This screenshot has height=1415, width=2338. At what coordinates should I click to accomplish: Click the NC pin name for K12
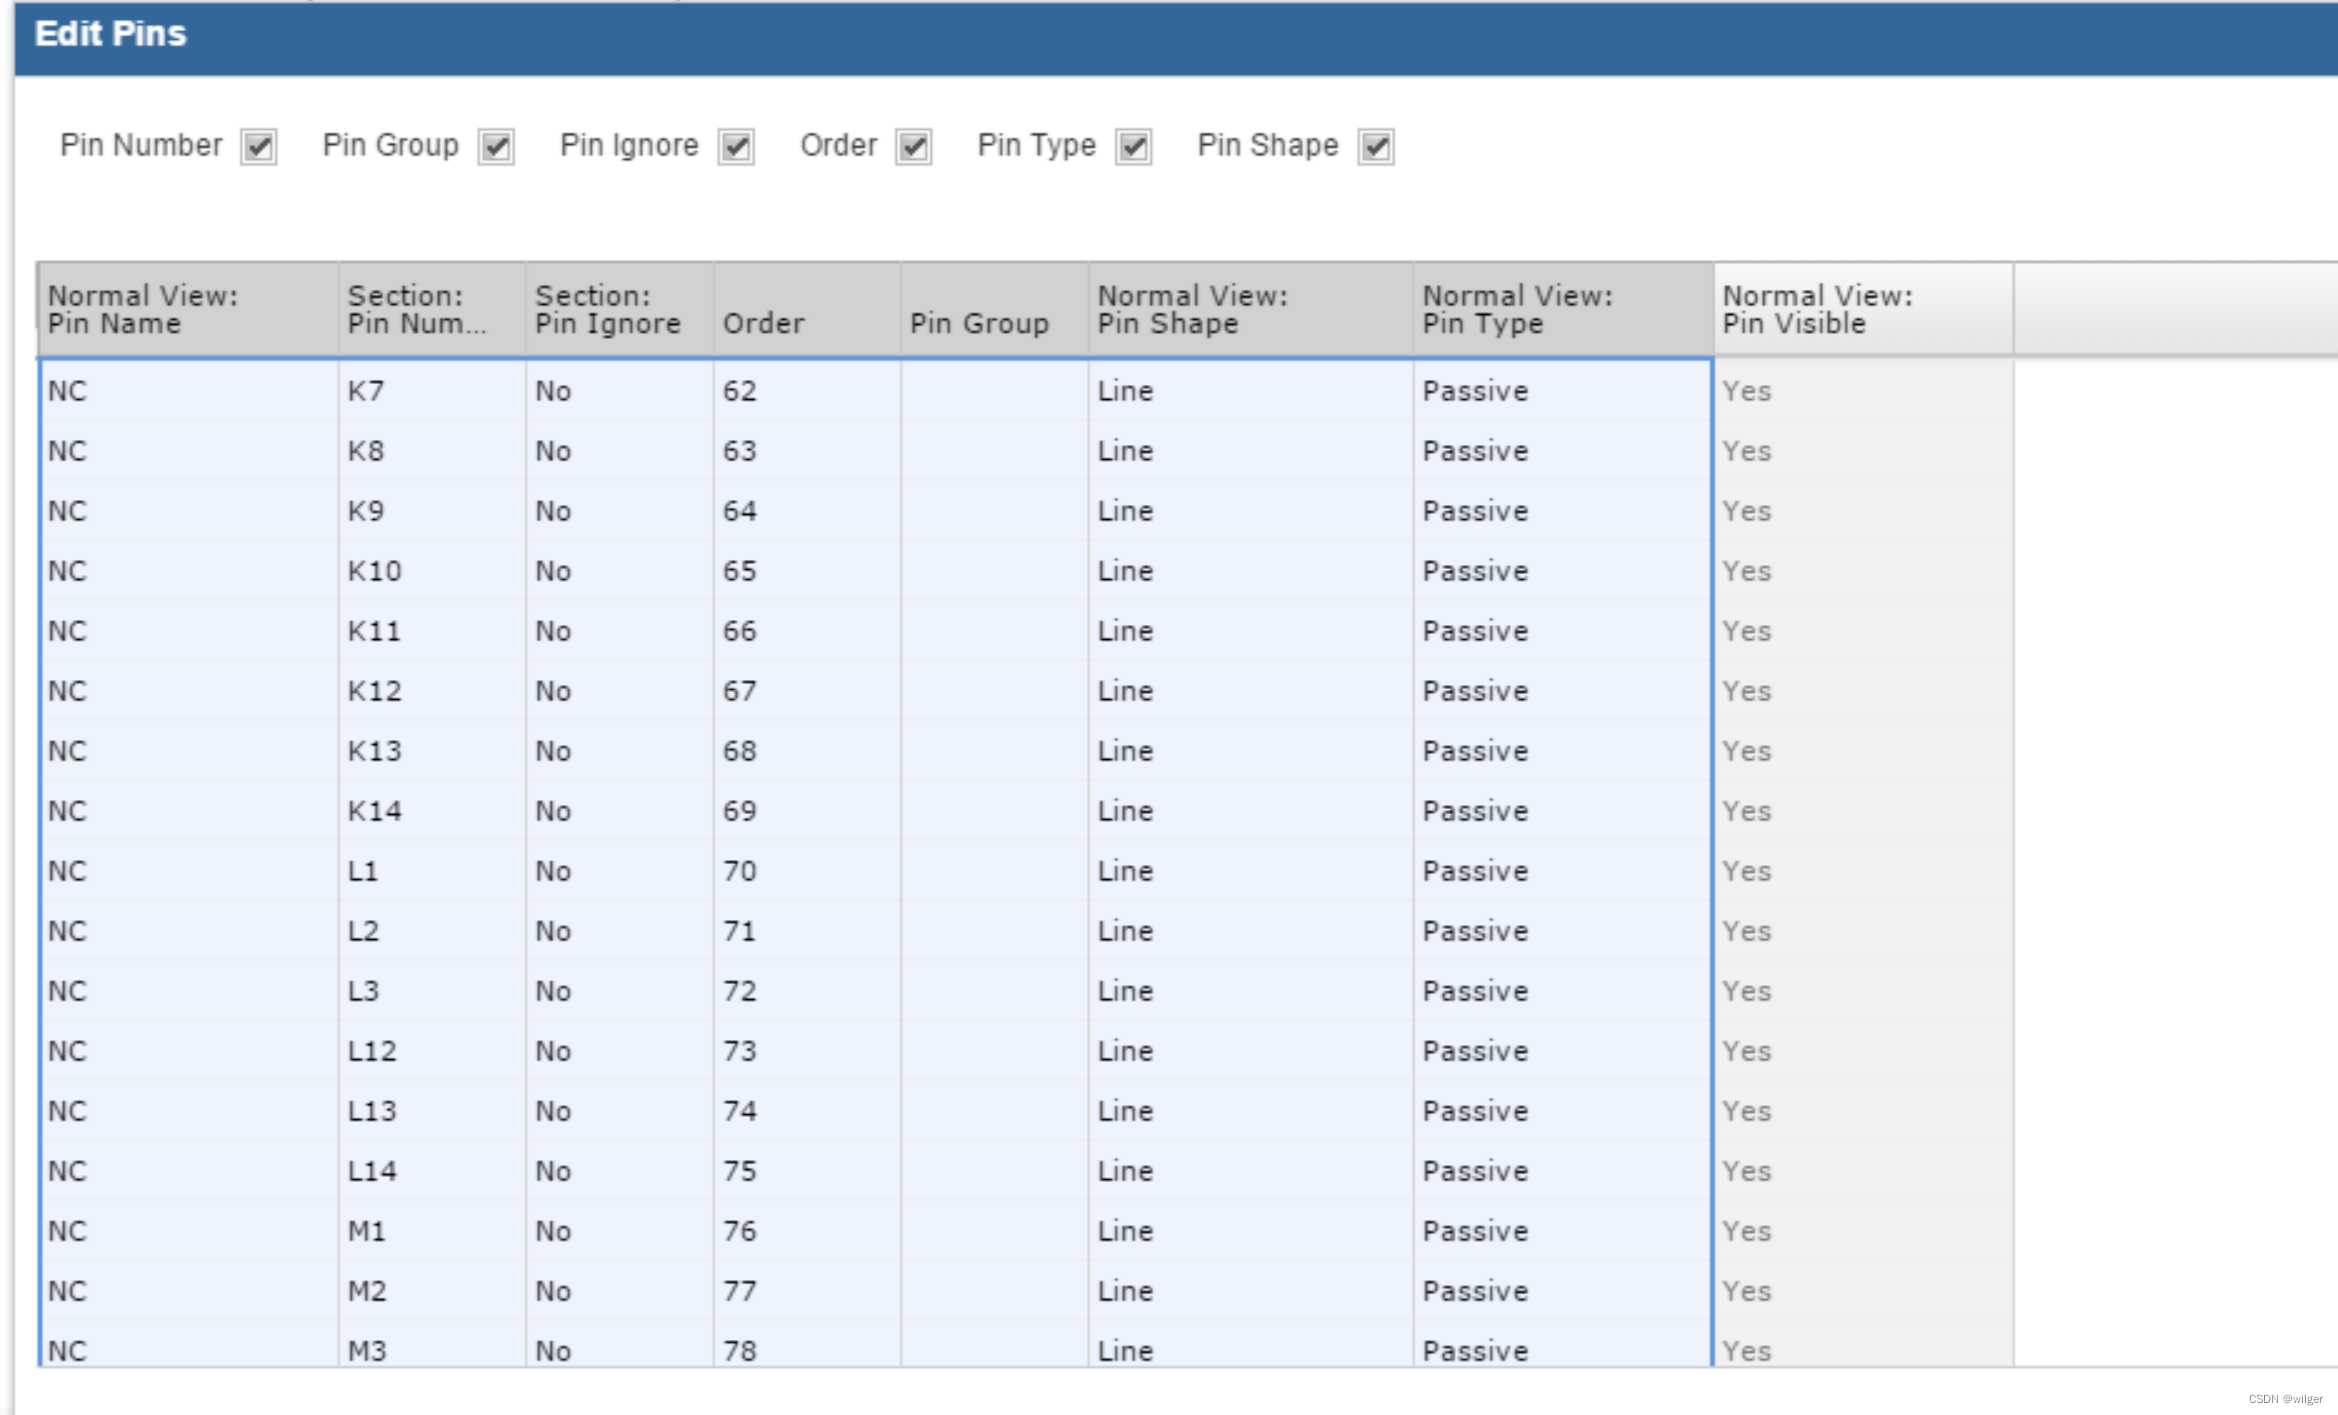[x=187, y=691]
